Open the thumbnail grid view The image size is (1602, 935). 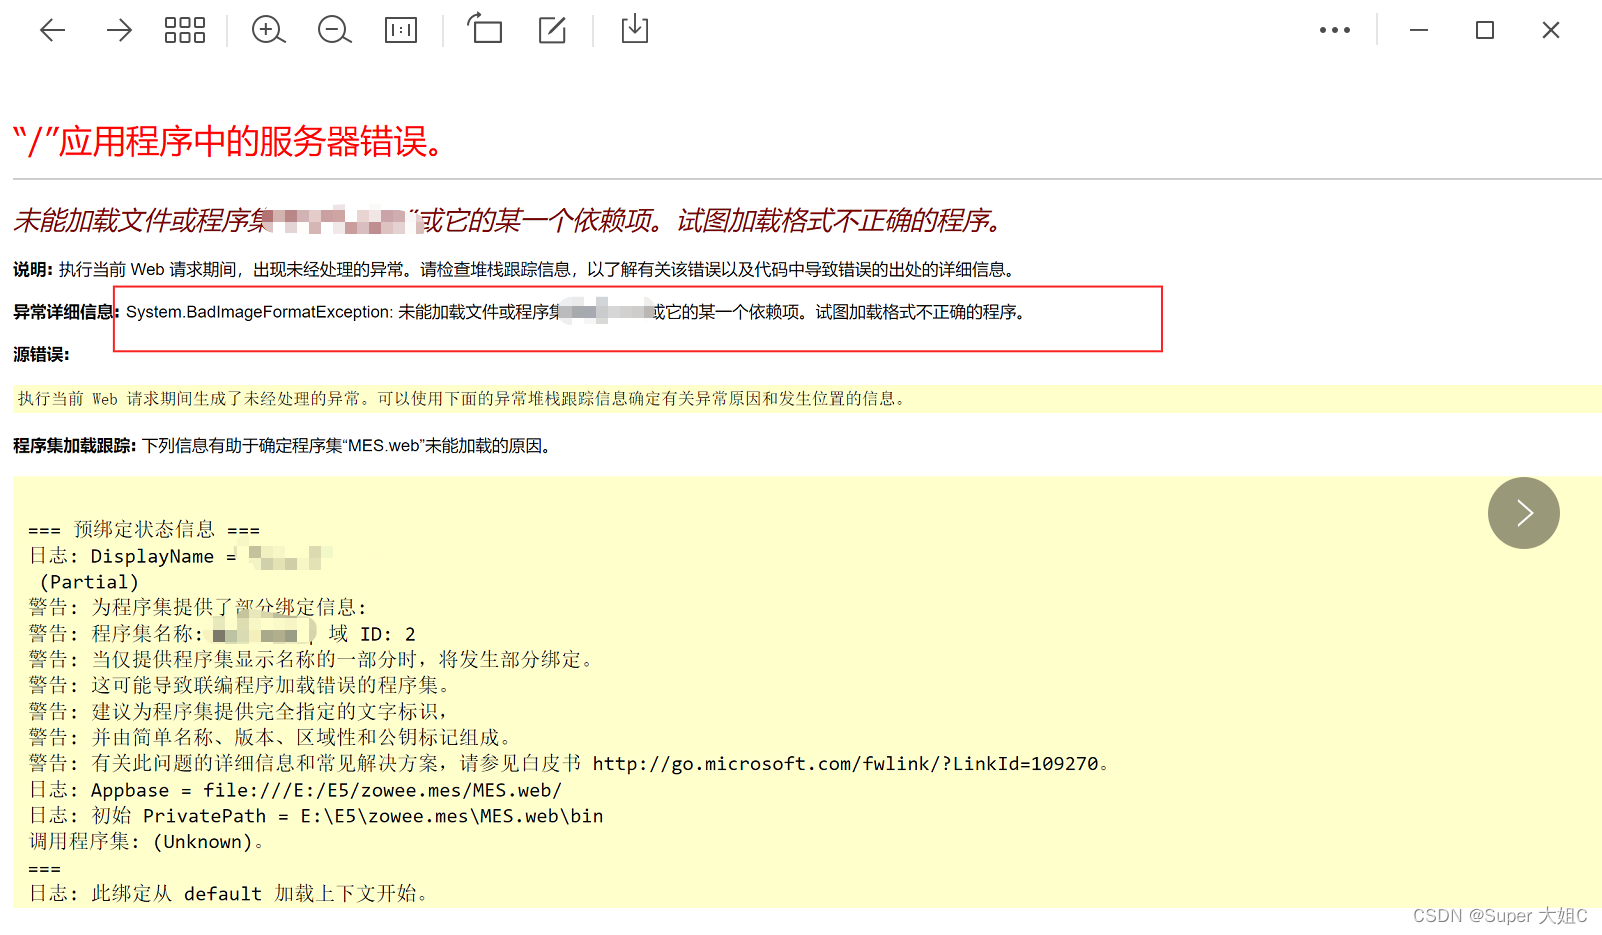click(184, 30)
